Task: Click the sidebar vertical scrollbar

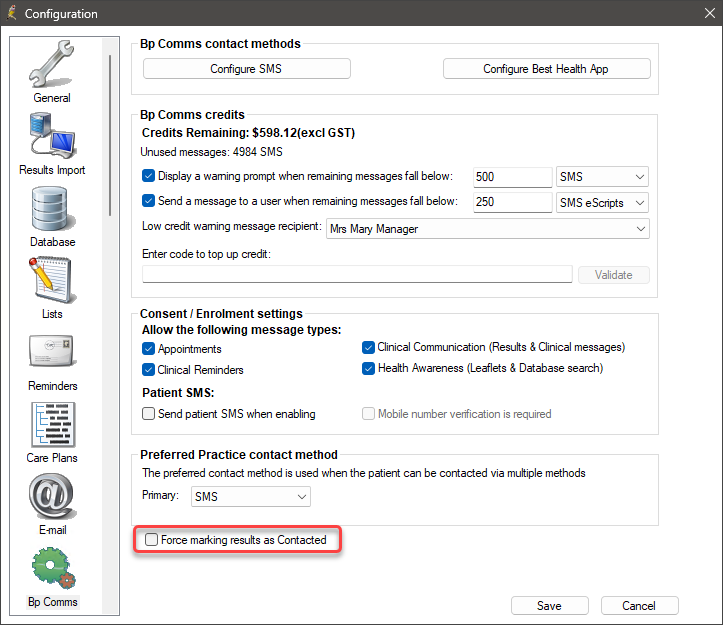Action: (x=110, y=136)
